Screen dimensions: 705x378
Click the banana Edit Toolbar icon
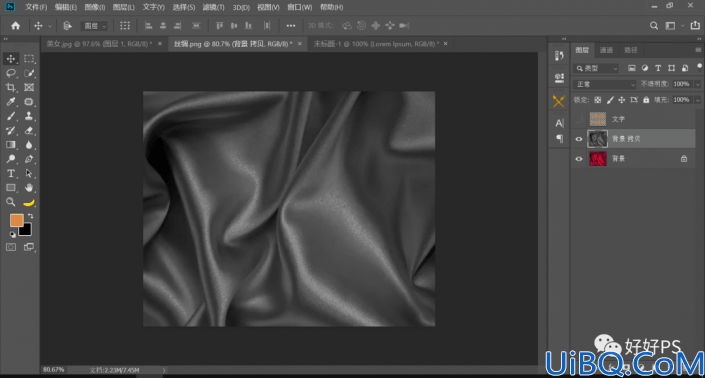point(29,203)
